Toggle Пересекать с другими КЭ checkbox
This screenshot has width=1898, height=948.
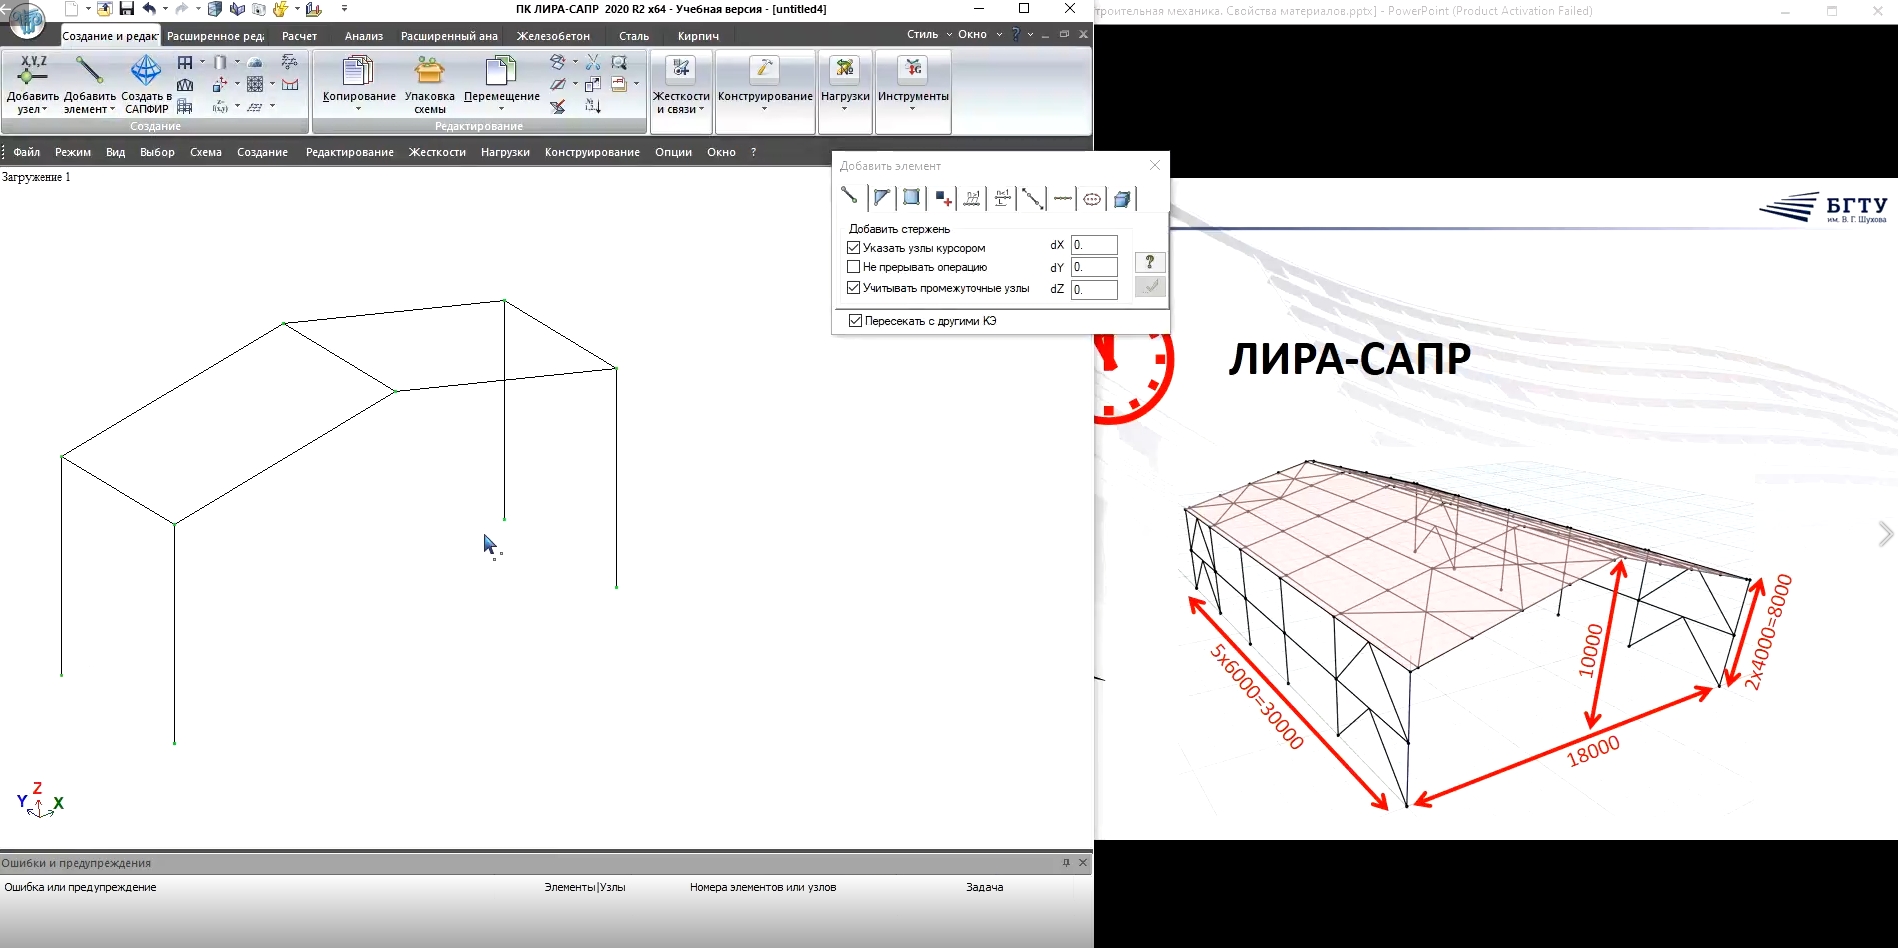click(x=855, y=321)
